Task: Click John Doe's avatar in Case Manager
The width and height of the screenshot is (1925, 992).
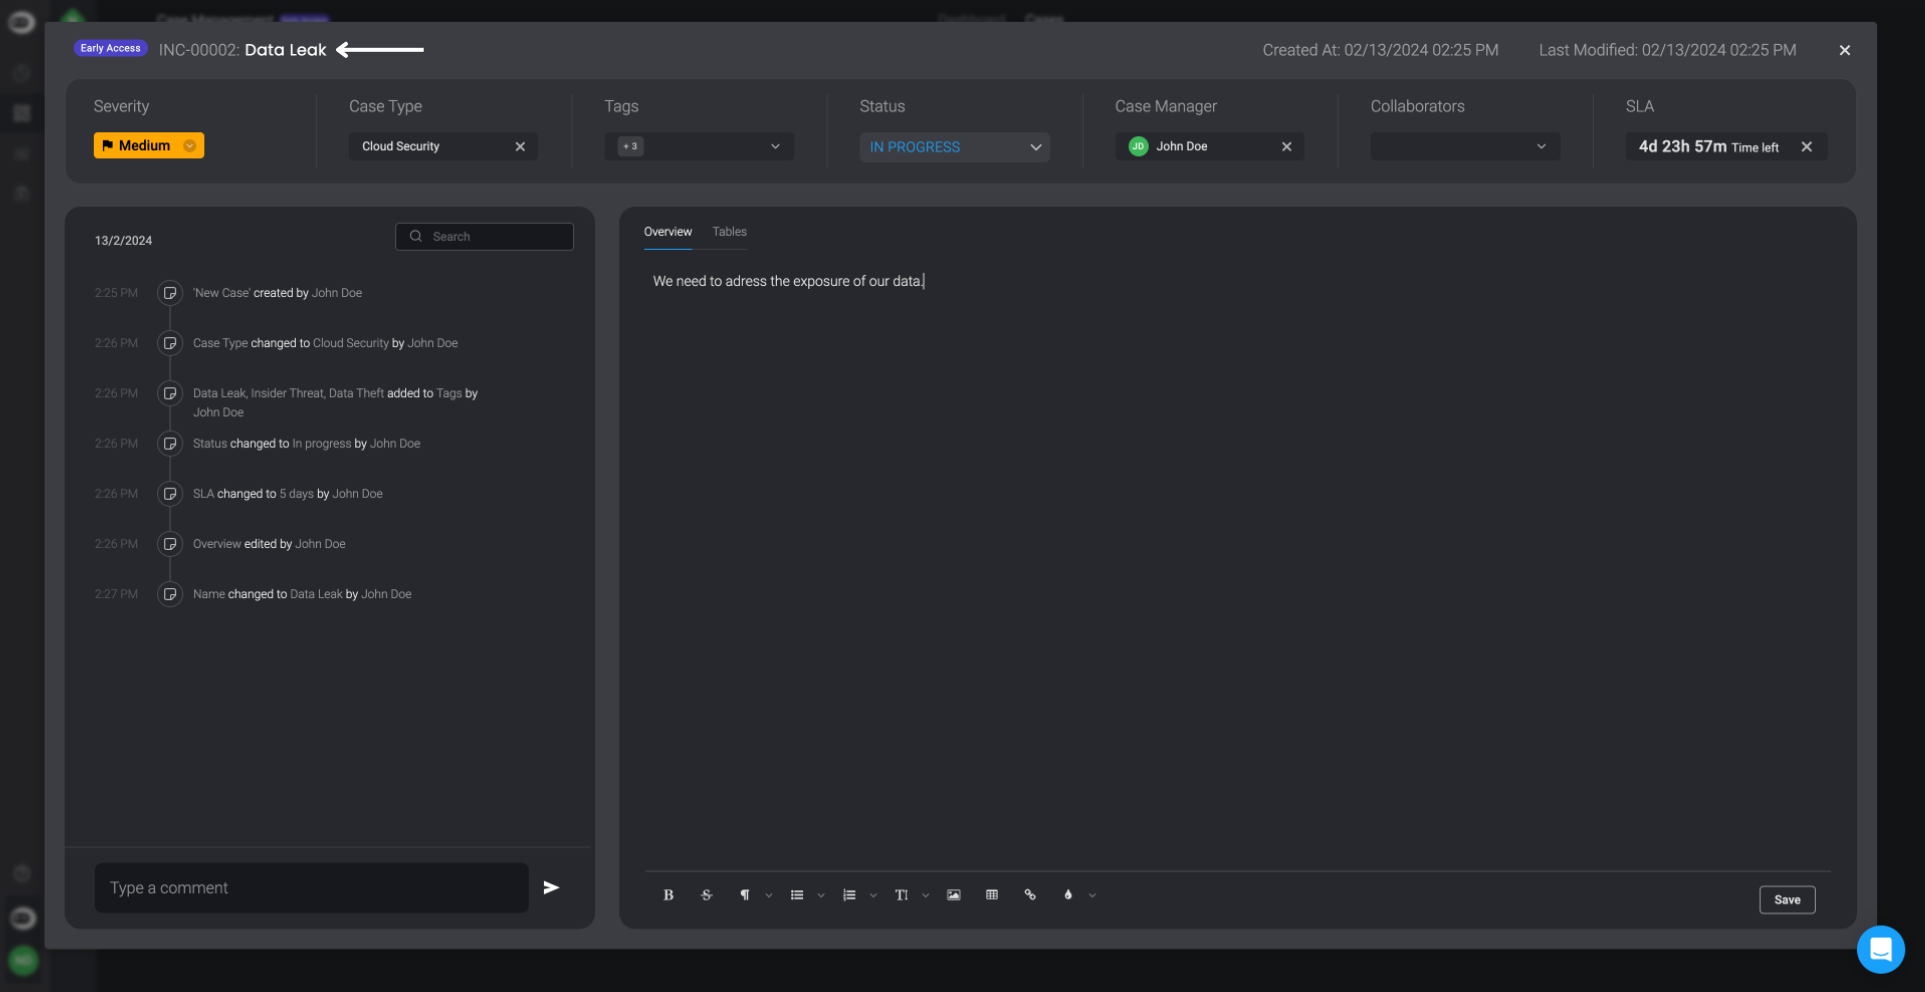Action: (x=1138, y=146)
